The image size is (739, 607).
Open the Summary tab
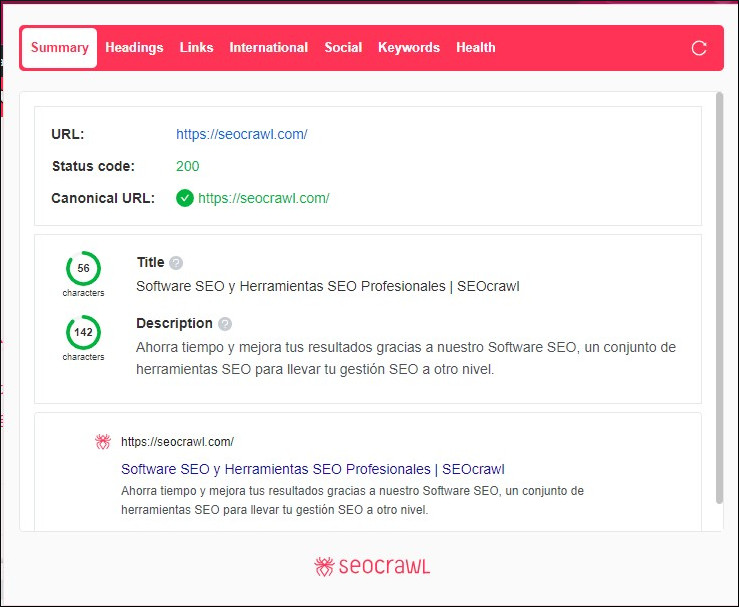[x=59, y=48]
